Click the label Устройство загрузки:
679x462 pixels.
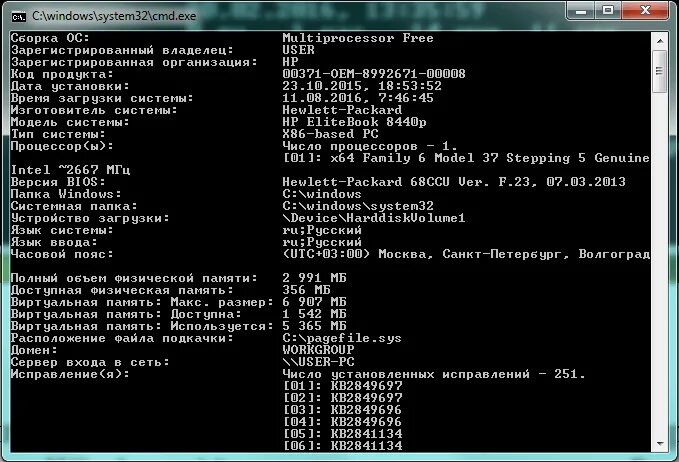90,218
